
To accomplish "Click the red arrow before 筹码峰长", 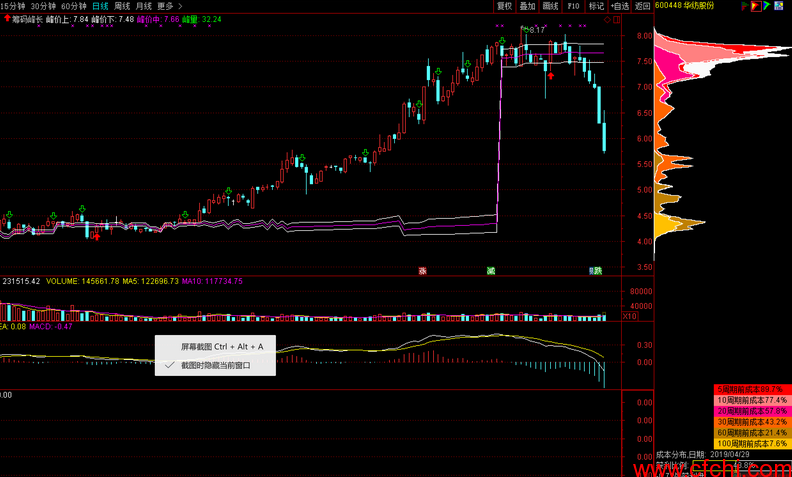I will [7, 19].
